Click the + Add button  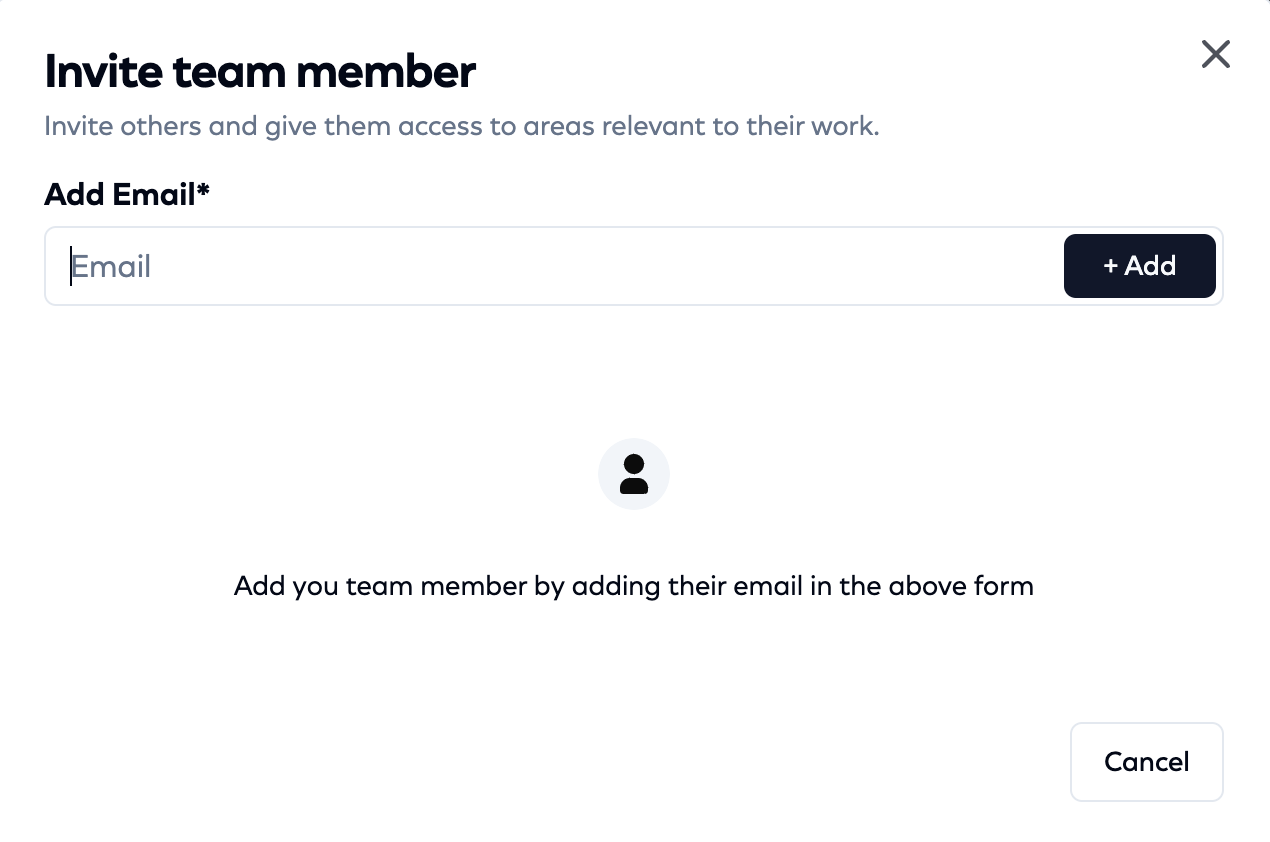pos(1139,266)
